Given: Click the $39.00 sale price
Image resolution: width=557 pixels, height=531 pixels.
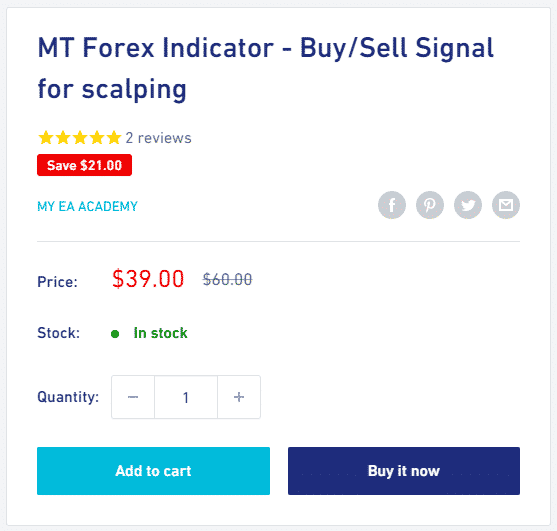Looking at the screenshot, I should coord(148,279).
